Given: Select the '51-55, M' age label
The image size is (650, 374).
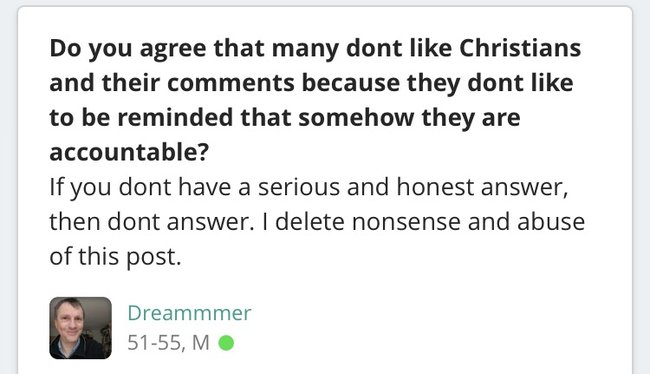Looking at the screenshot, I should pyautogui.click(x=168, y=343).
